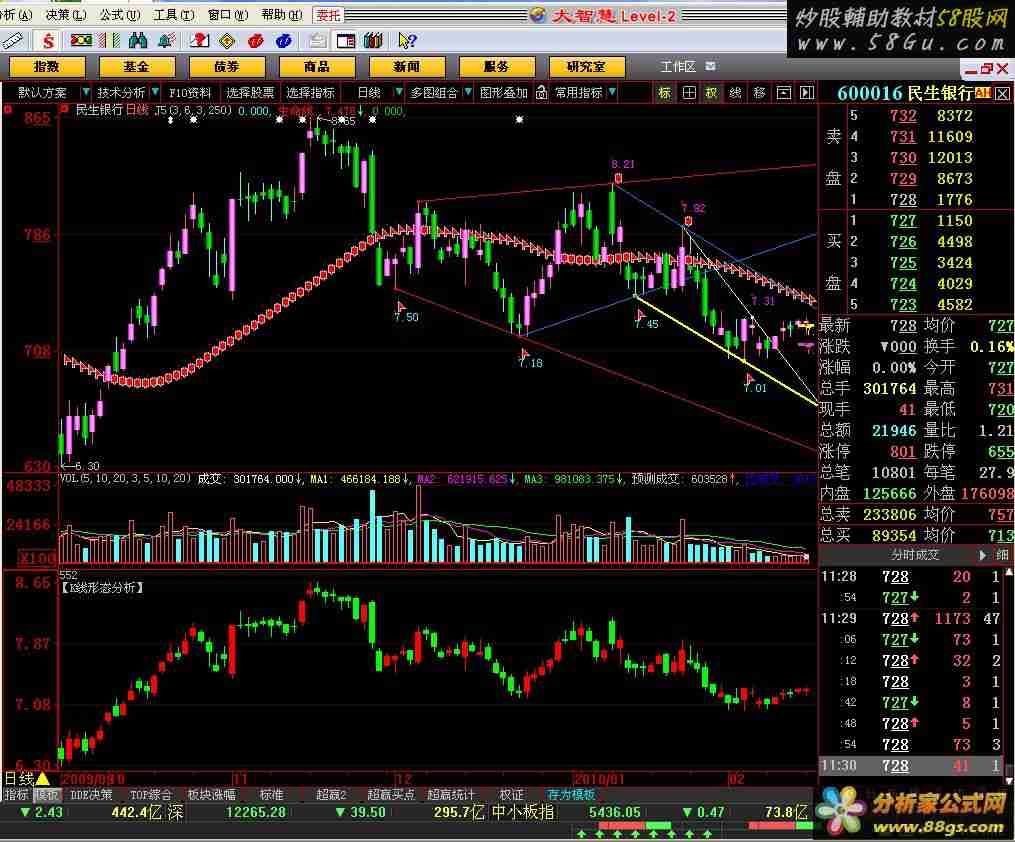Click the 委托 order button
Image resolution: width=1015 pixels, height=842 pixels.
328,15
